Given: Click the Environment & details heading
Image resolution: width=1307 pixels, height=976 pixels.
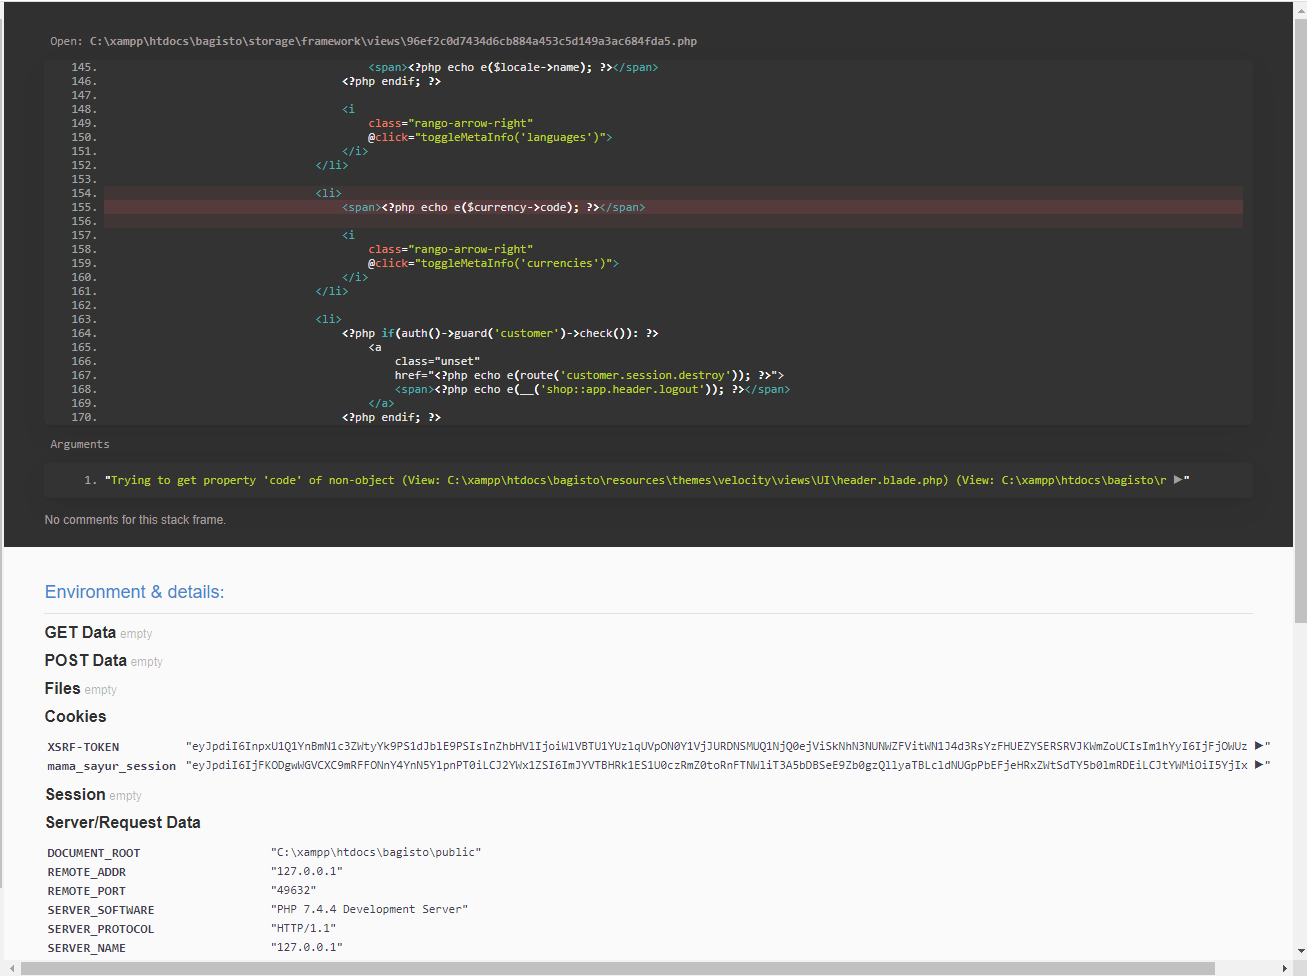Looking at the screenshot, I should 134,591.
